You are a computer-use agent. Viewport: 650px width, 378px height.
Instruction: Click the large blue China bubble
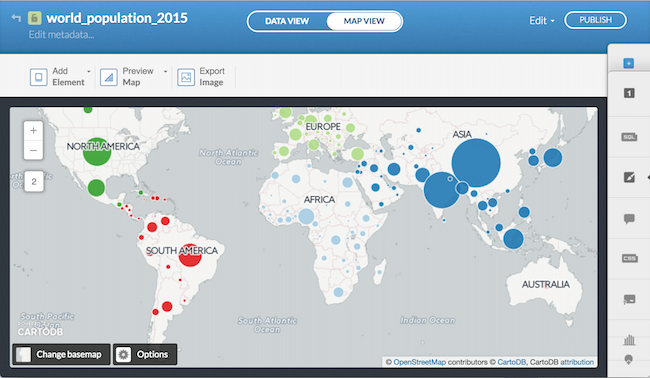click(x=476, y=162)
